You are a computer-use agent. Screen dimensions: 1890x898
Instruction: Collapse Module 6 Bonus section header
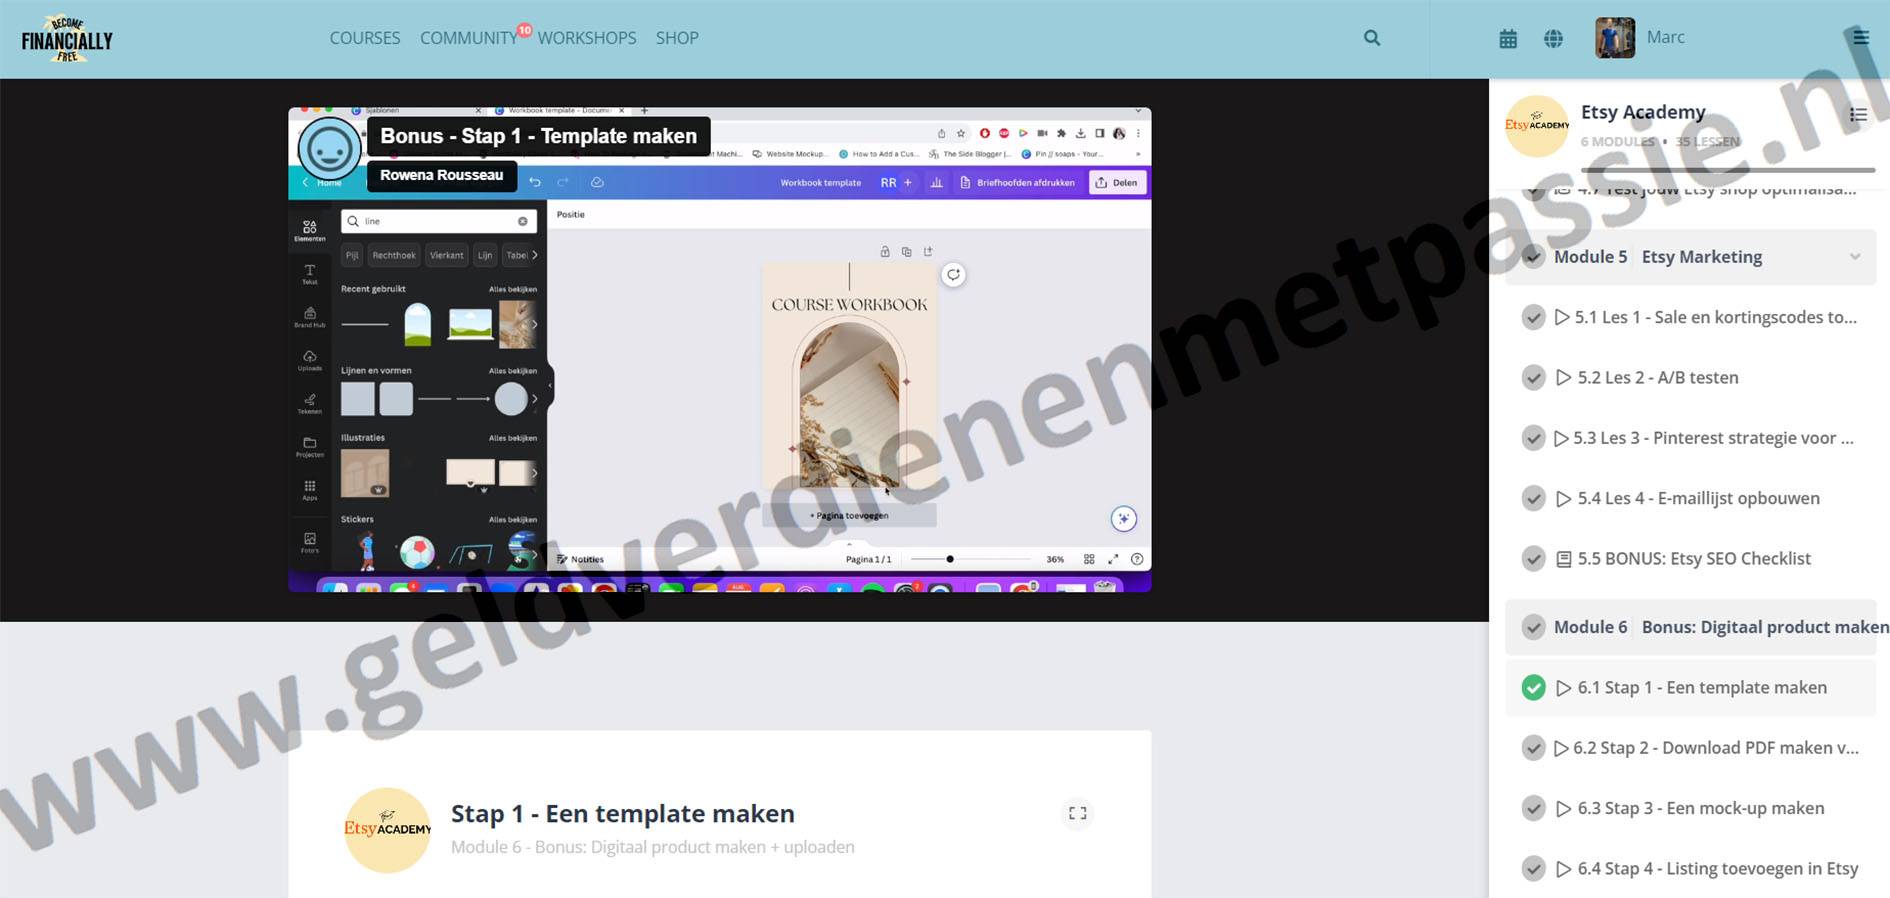click(x=1690, y=627)
